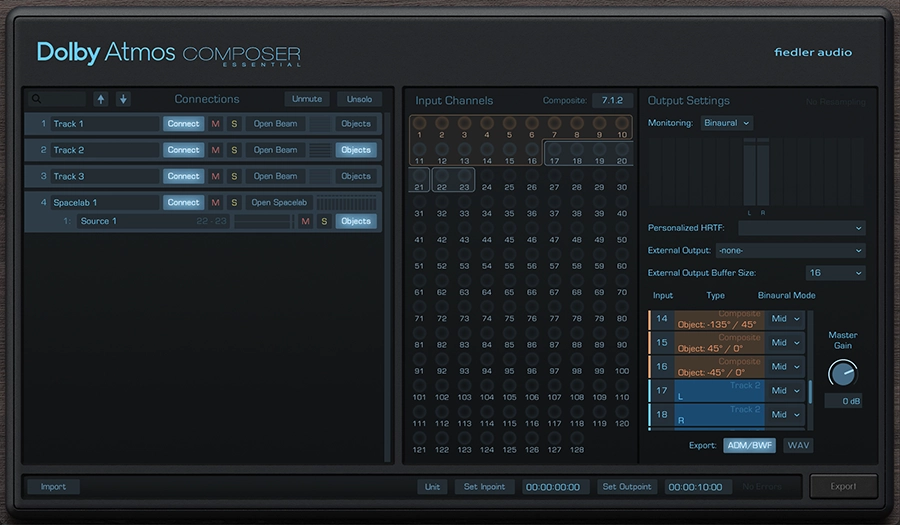The height and width of the screenshot is (525, 900).
Task: Select input channel 1 circle
Action: tap(420, 123)
